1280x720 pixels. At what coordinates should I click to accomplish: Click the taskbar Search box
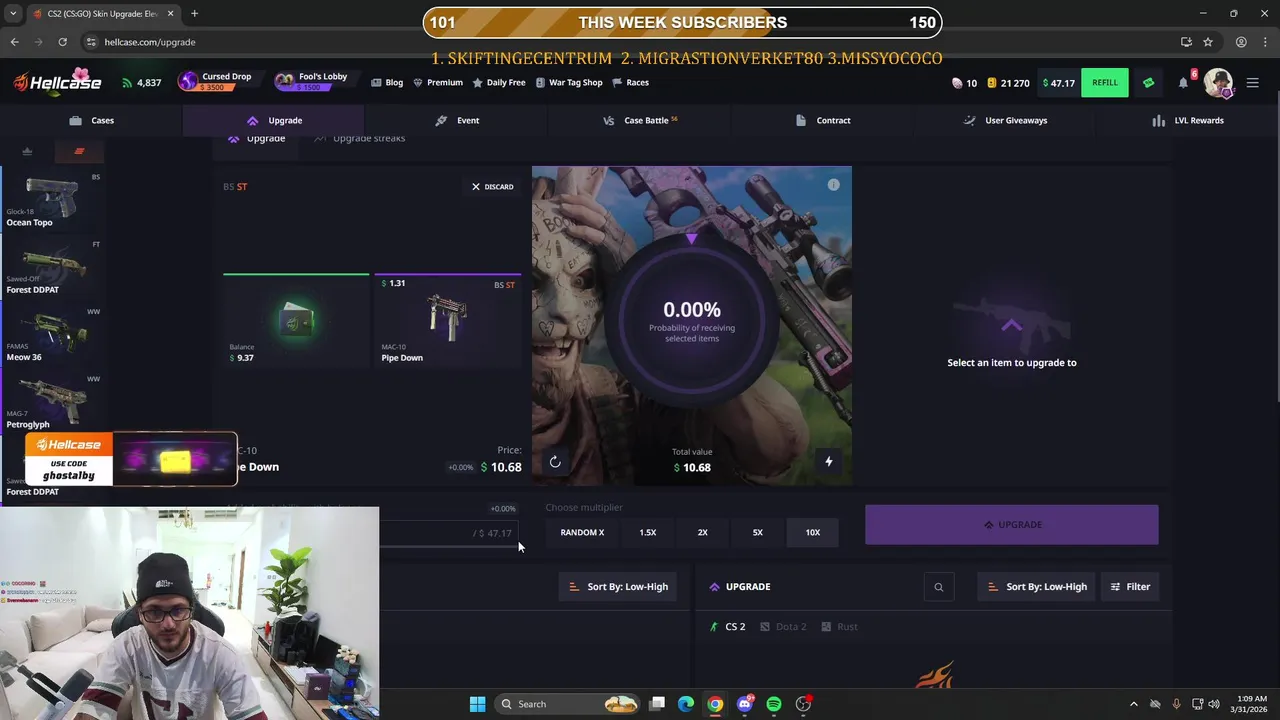(x=568, y=704)
